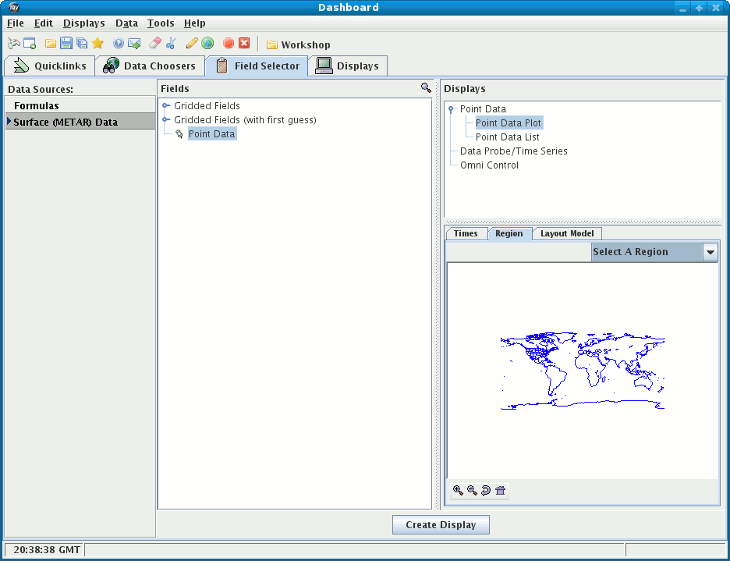Click the save icon in the toolbar

[x=66, y=44]
